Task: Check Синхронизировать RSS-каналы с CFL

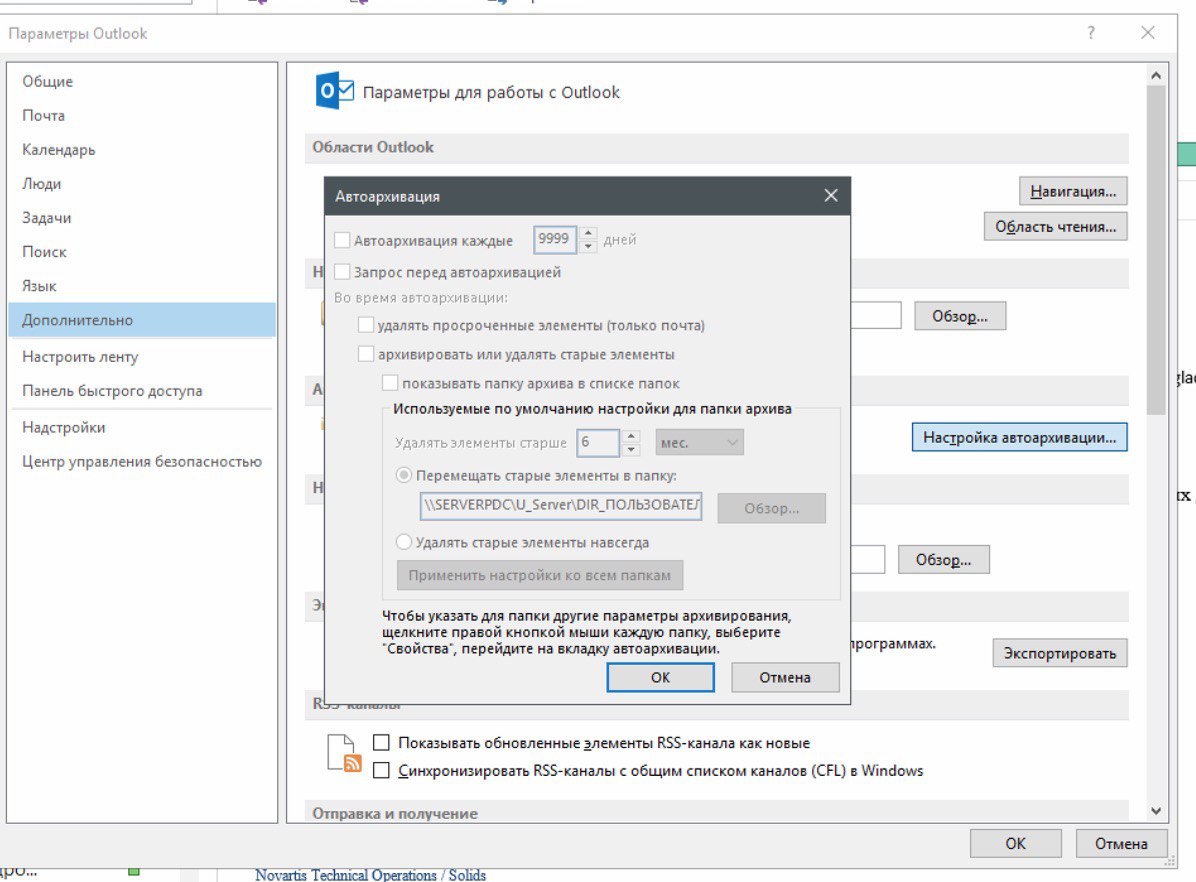Action: tap(381, 771)
